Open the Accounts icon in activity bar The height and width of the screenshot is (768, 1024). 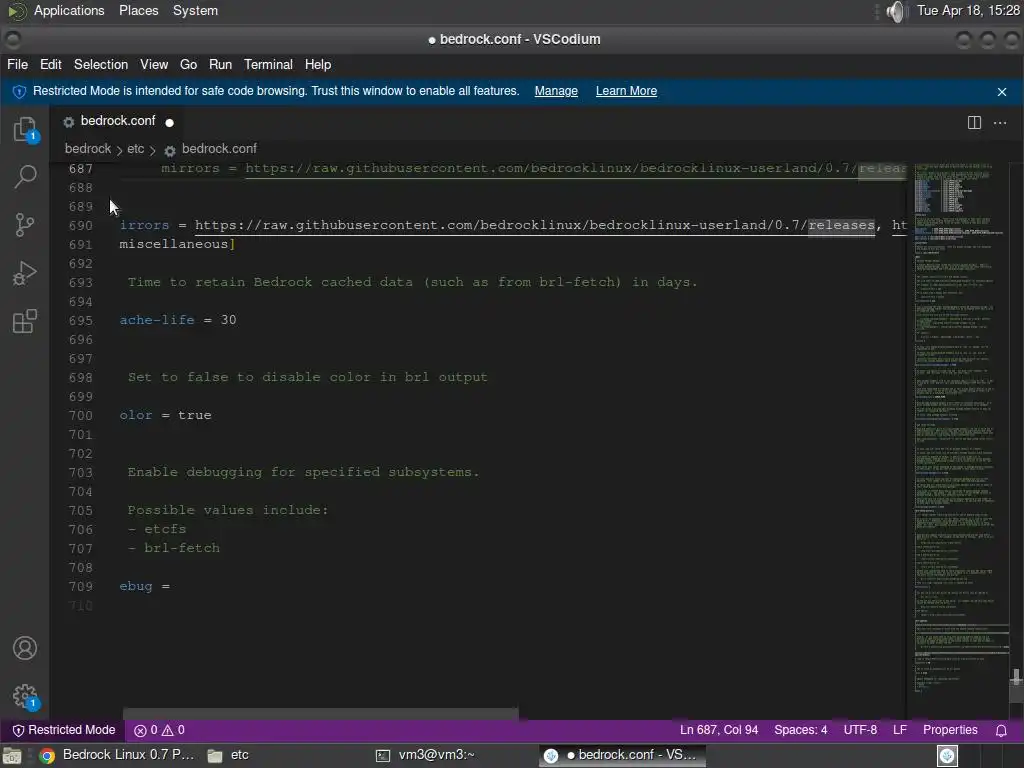point(25,648)
